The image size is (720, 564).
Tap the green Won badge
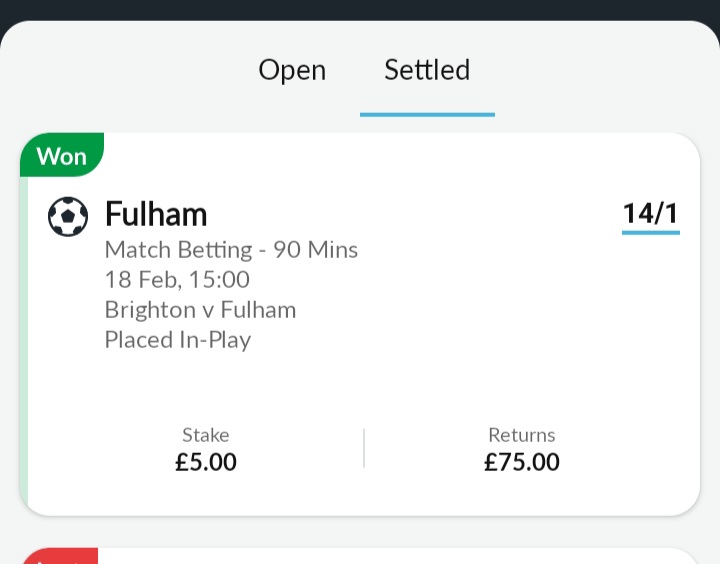(x=62, y=155)
